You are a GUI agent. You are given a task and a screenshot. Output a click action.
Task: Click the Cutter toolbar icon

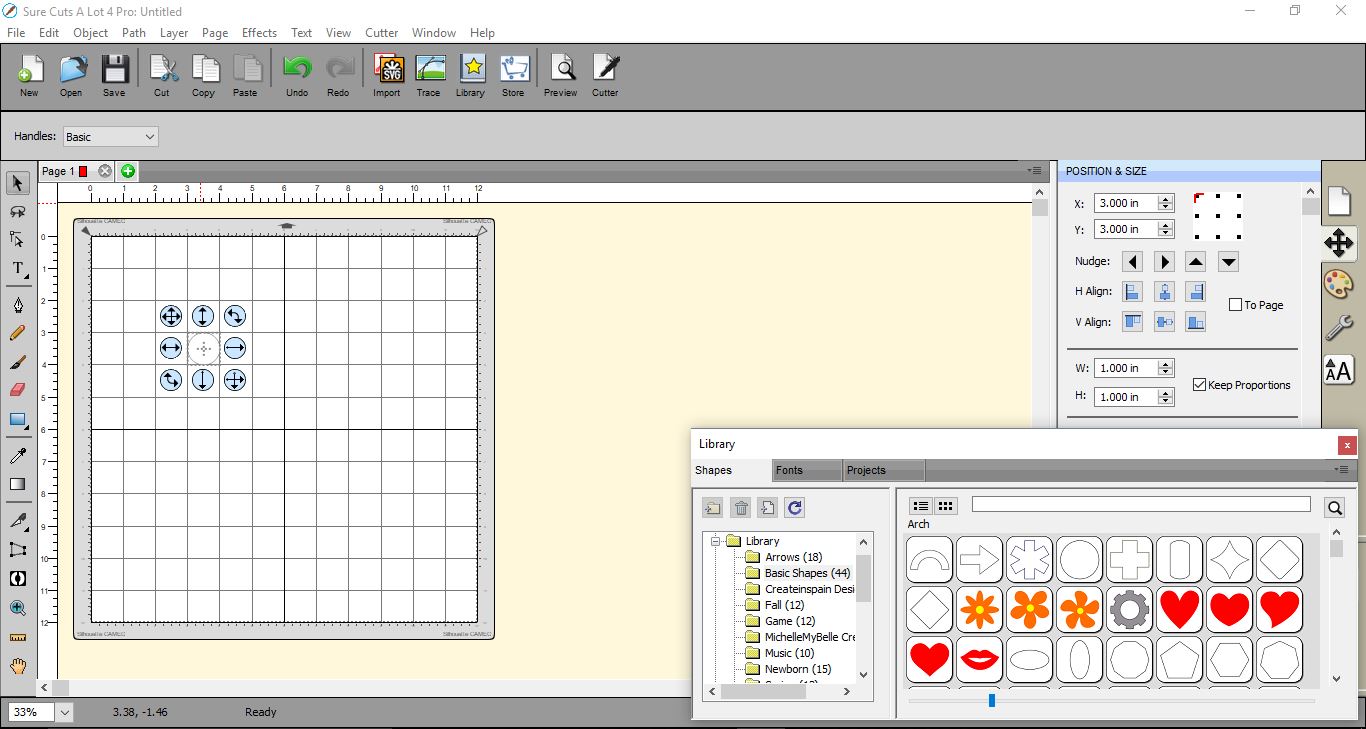(605, 74)
